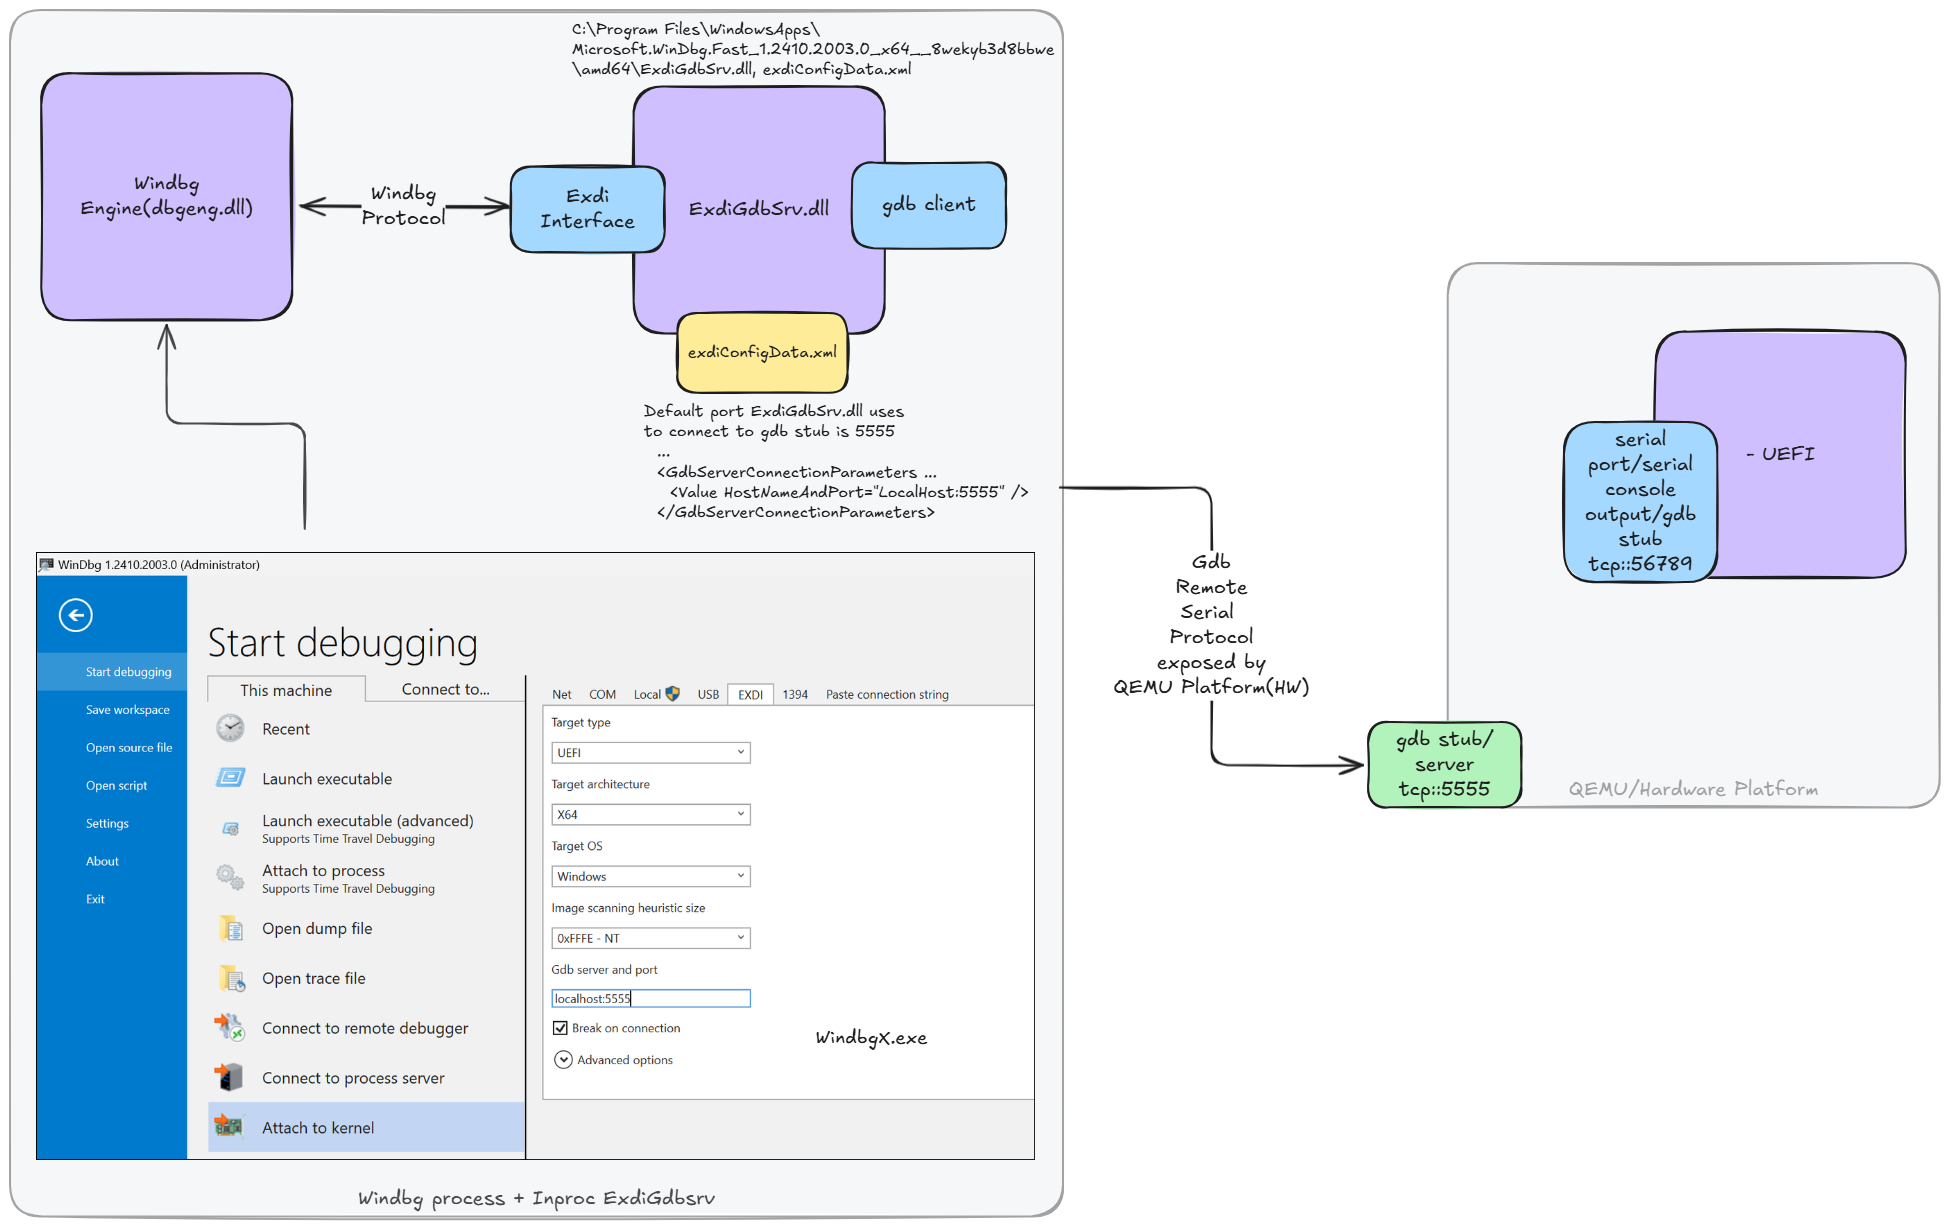Click the Attach to process gears icon
Viewport: 1949px width, 1226px height.
[x=230, y=877]
